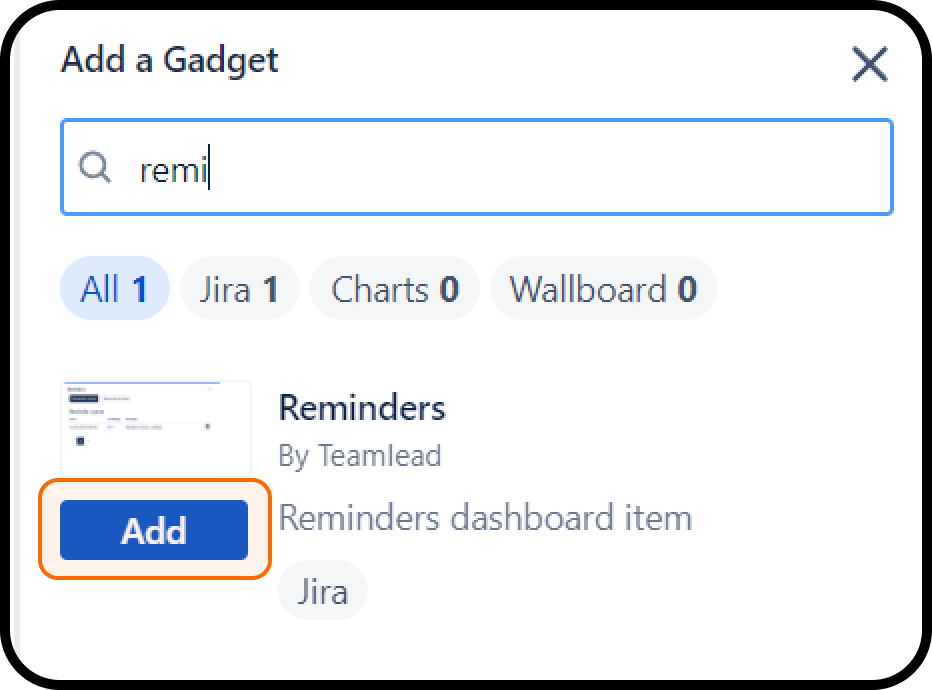The image size is (932, 690).
Task: Click the Reminders dashboard item description
Action: coord(485,518)
